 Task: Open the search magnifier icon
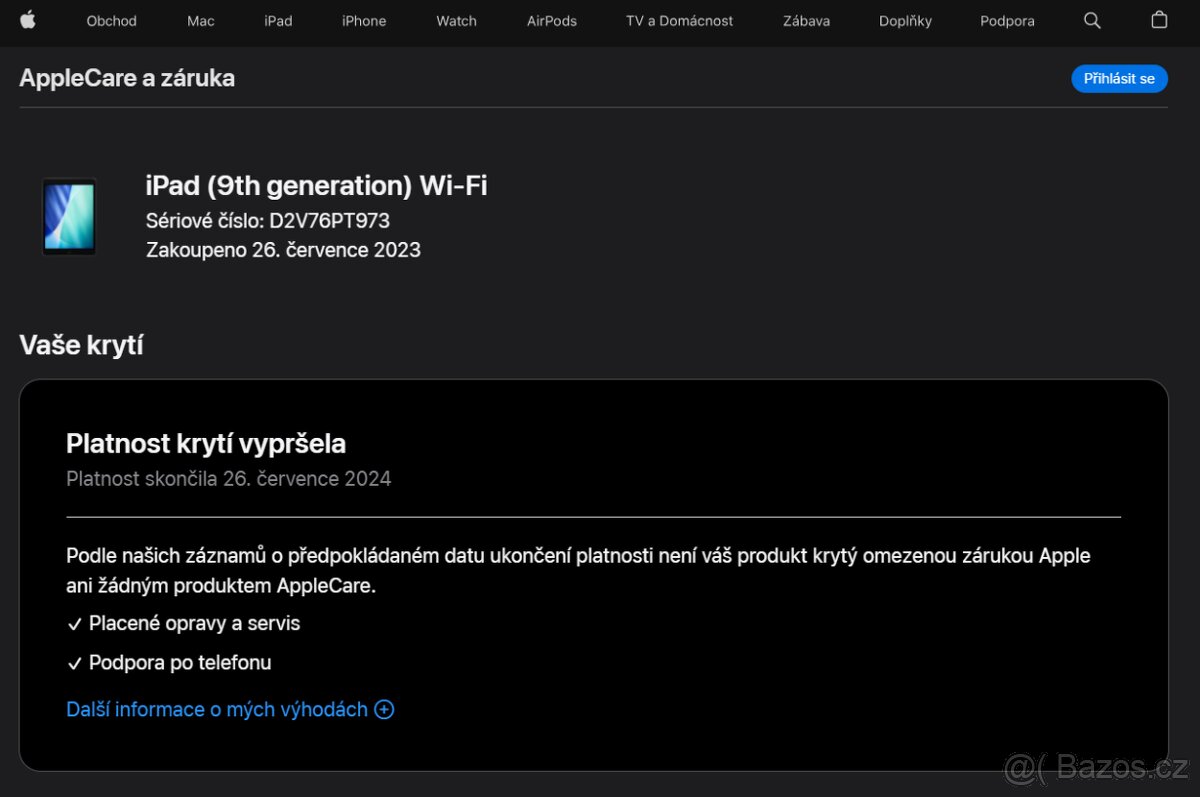1092,20
